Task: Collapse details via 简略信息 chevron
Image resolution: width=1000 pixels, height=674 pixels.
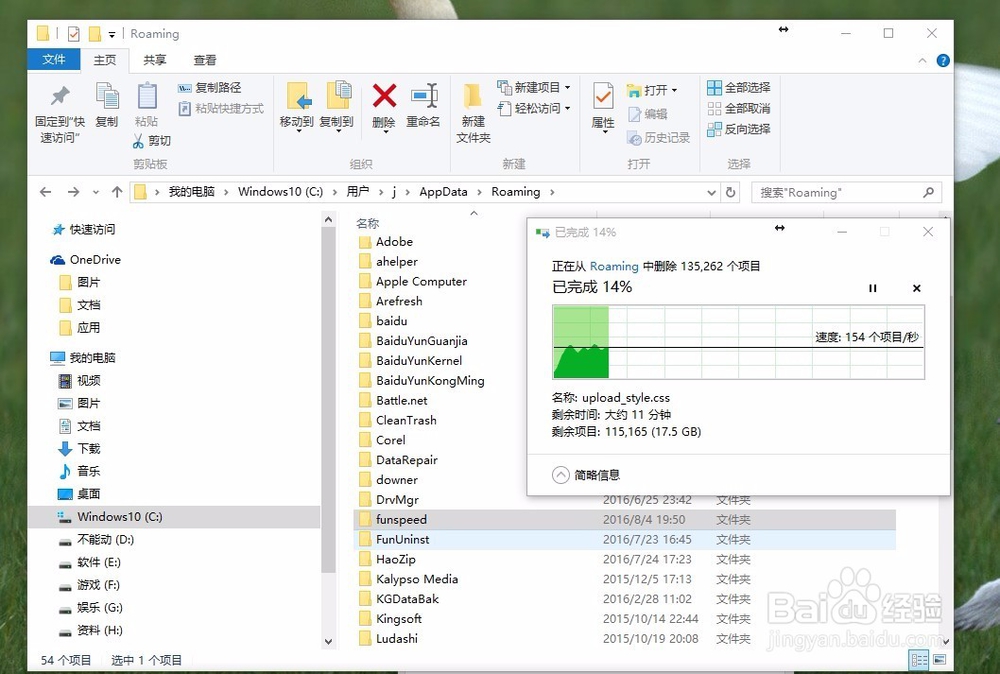Action: 561,475
